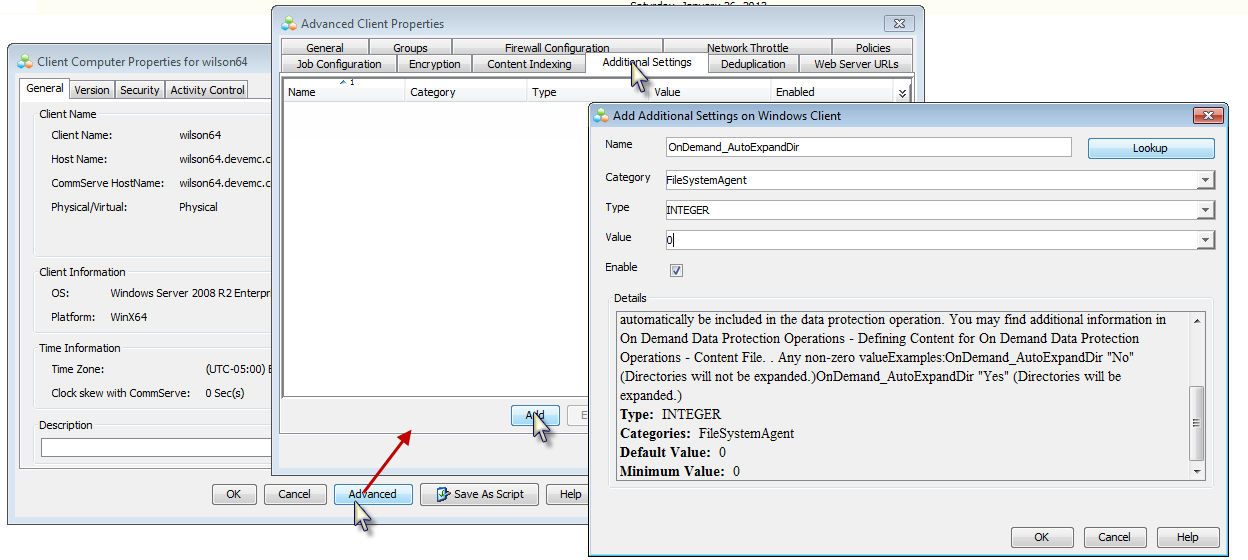Open the Value dropdown list arrow
1248x560 pixels.
(x=1206, y=240)
